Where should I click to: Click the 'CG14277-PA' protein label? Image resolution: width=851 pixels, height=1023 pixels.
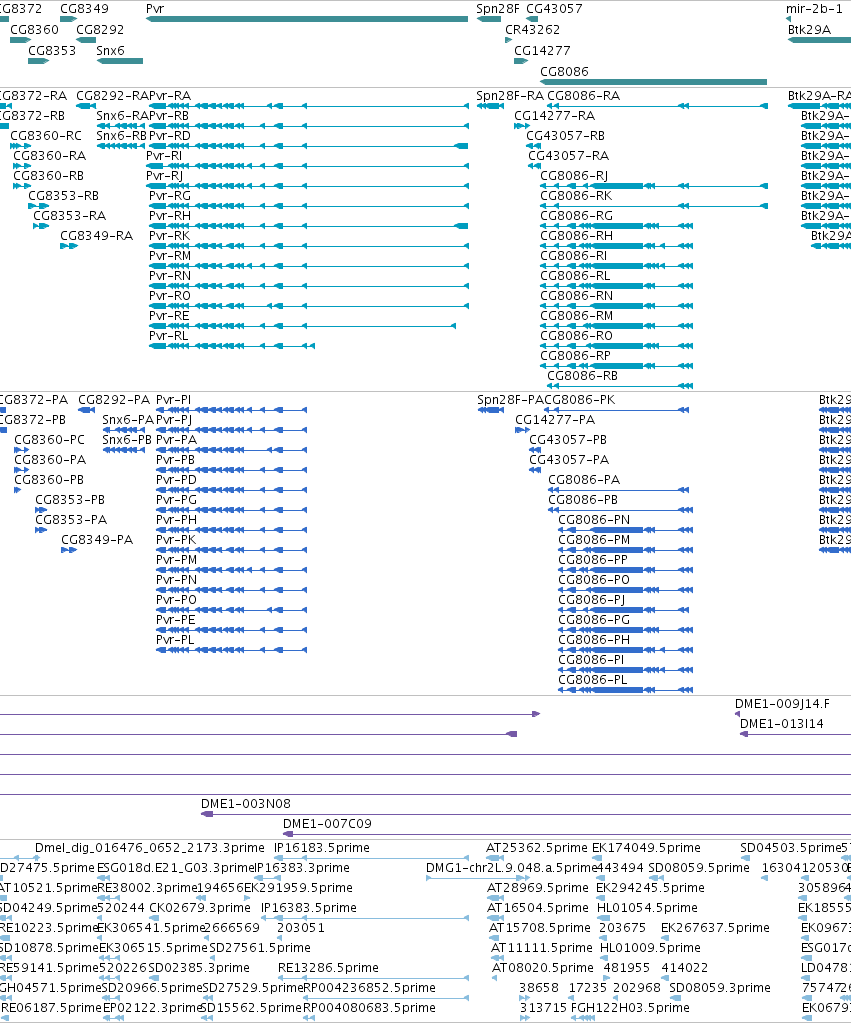[555, 419]
